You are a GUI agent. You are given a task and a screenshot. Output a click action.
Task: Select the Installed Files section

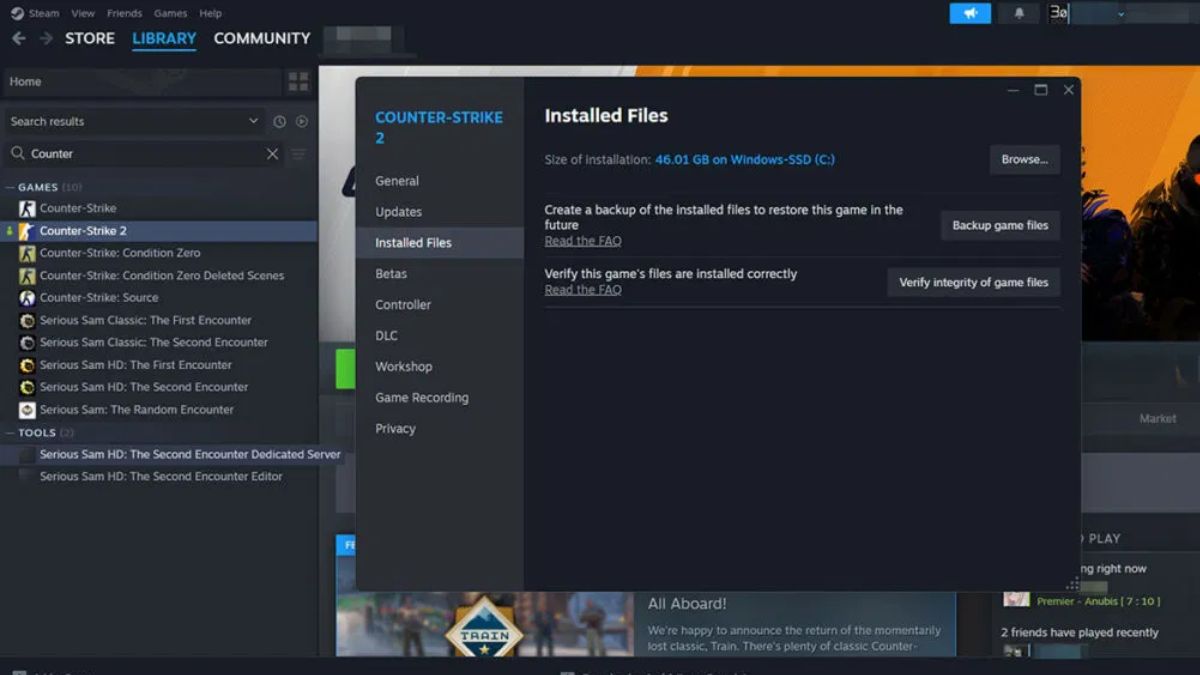pos(440,243)
